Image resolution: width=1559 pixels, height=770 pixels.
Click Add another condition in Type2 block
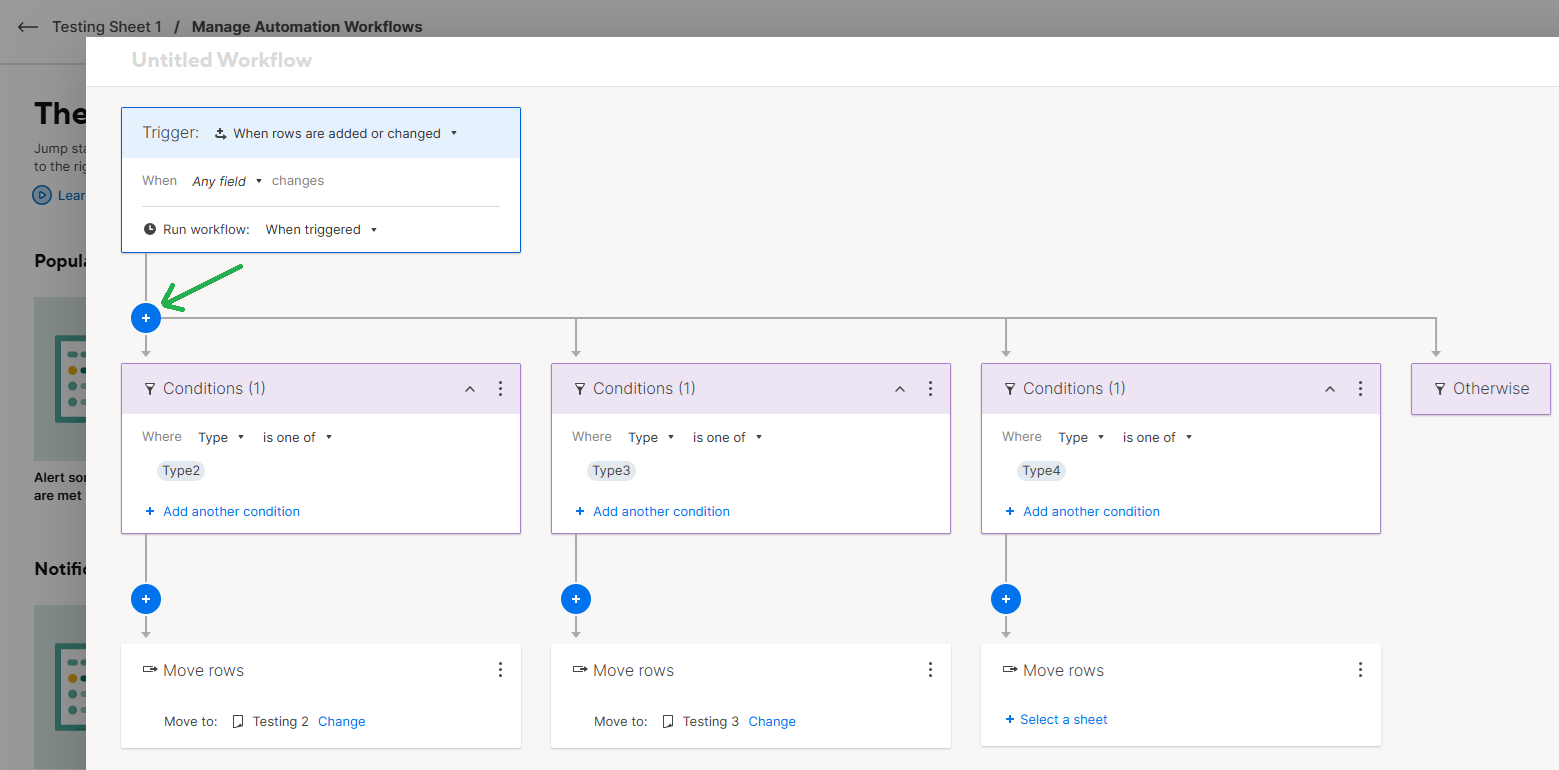coord(231,511)
